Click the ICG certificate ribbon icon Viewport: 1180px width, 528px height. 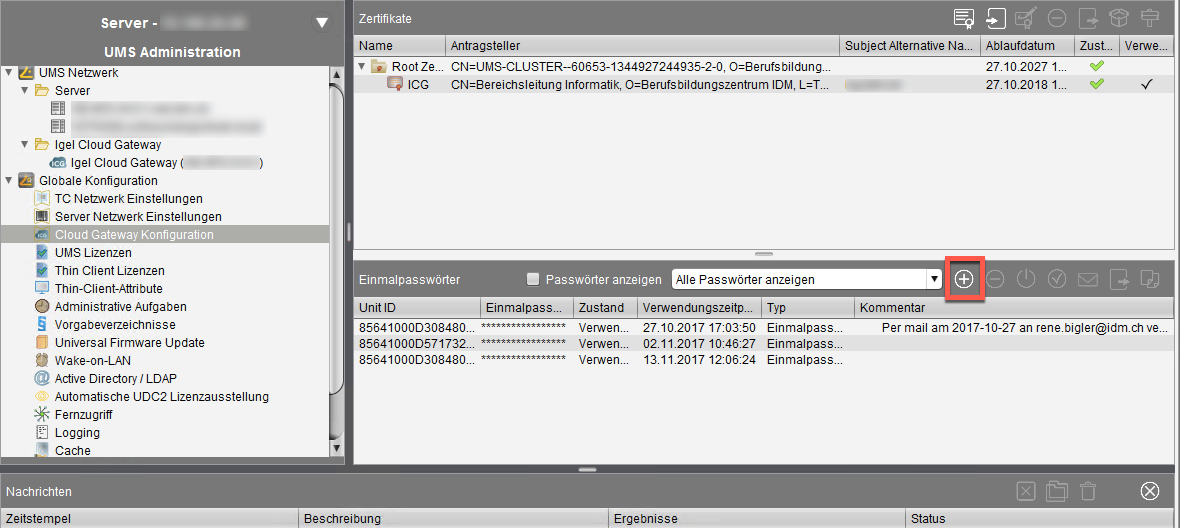coord(394,83)
